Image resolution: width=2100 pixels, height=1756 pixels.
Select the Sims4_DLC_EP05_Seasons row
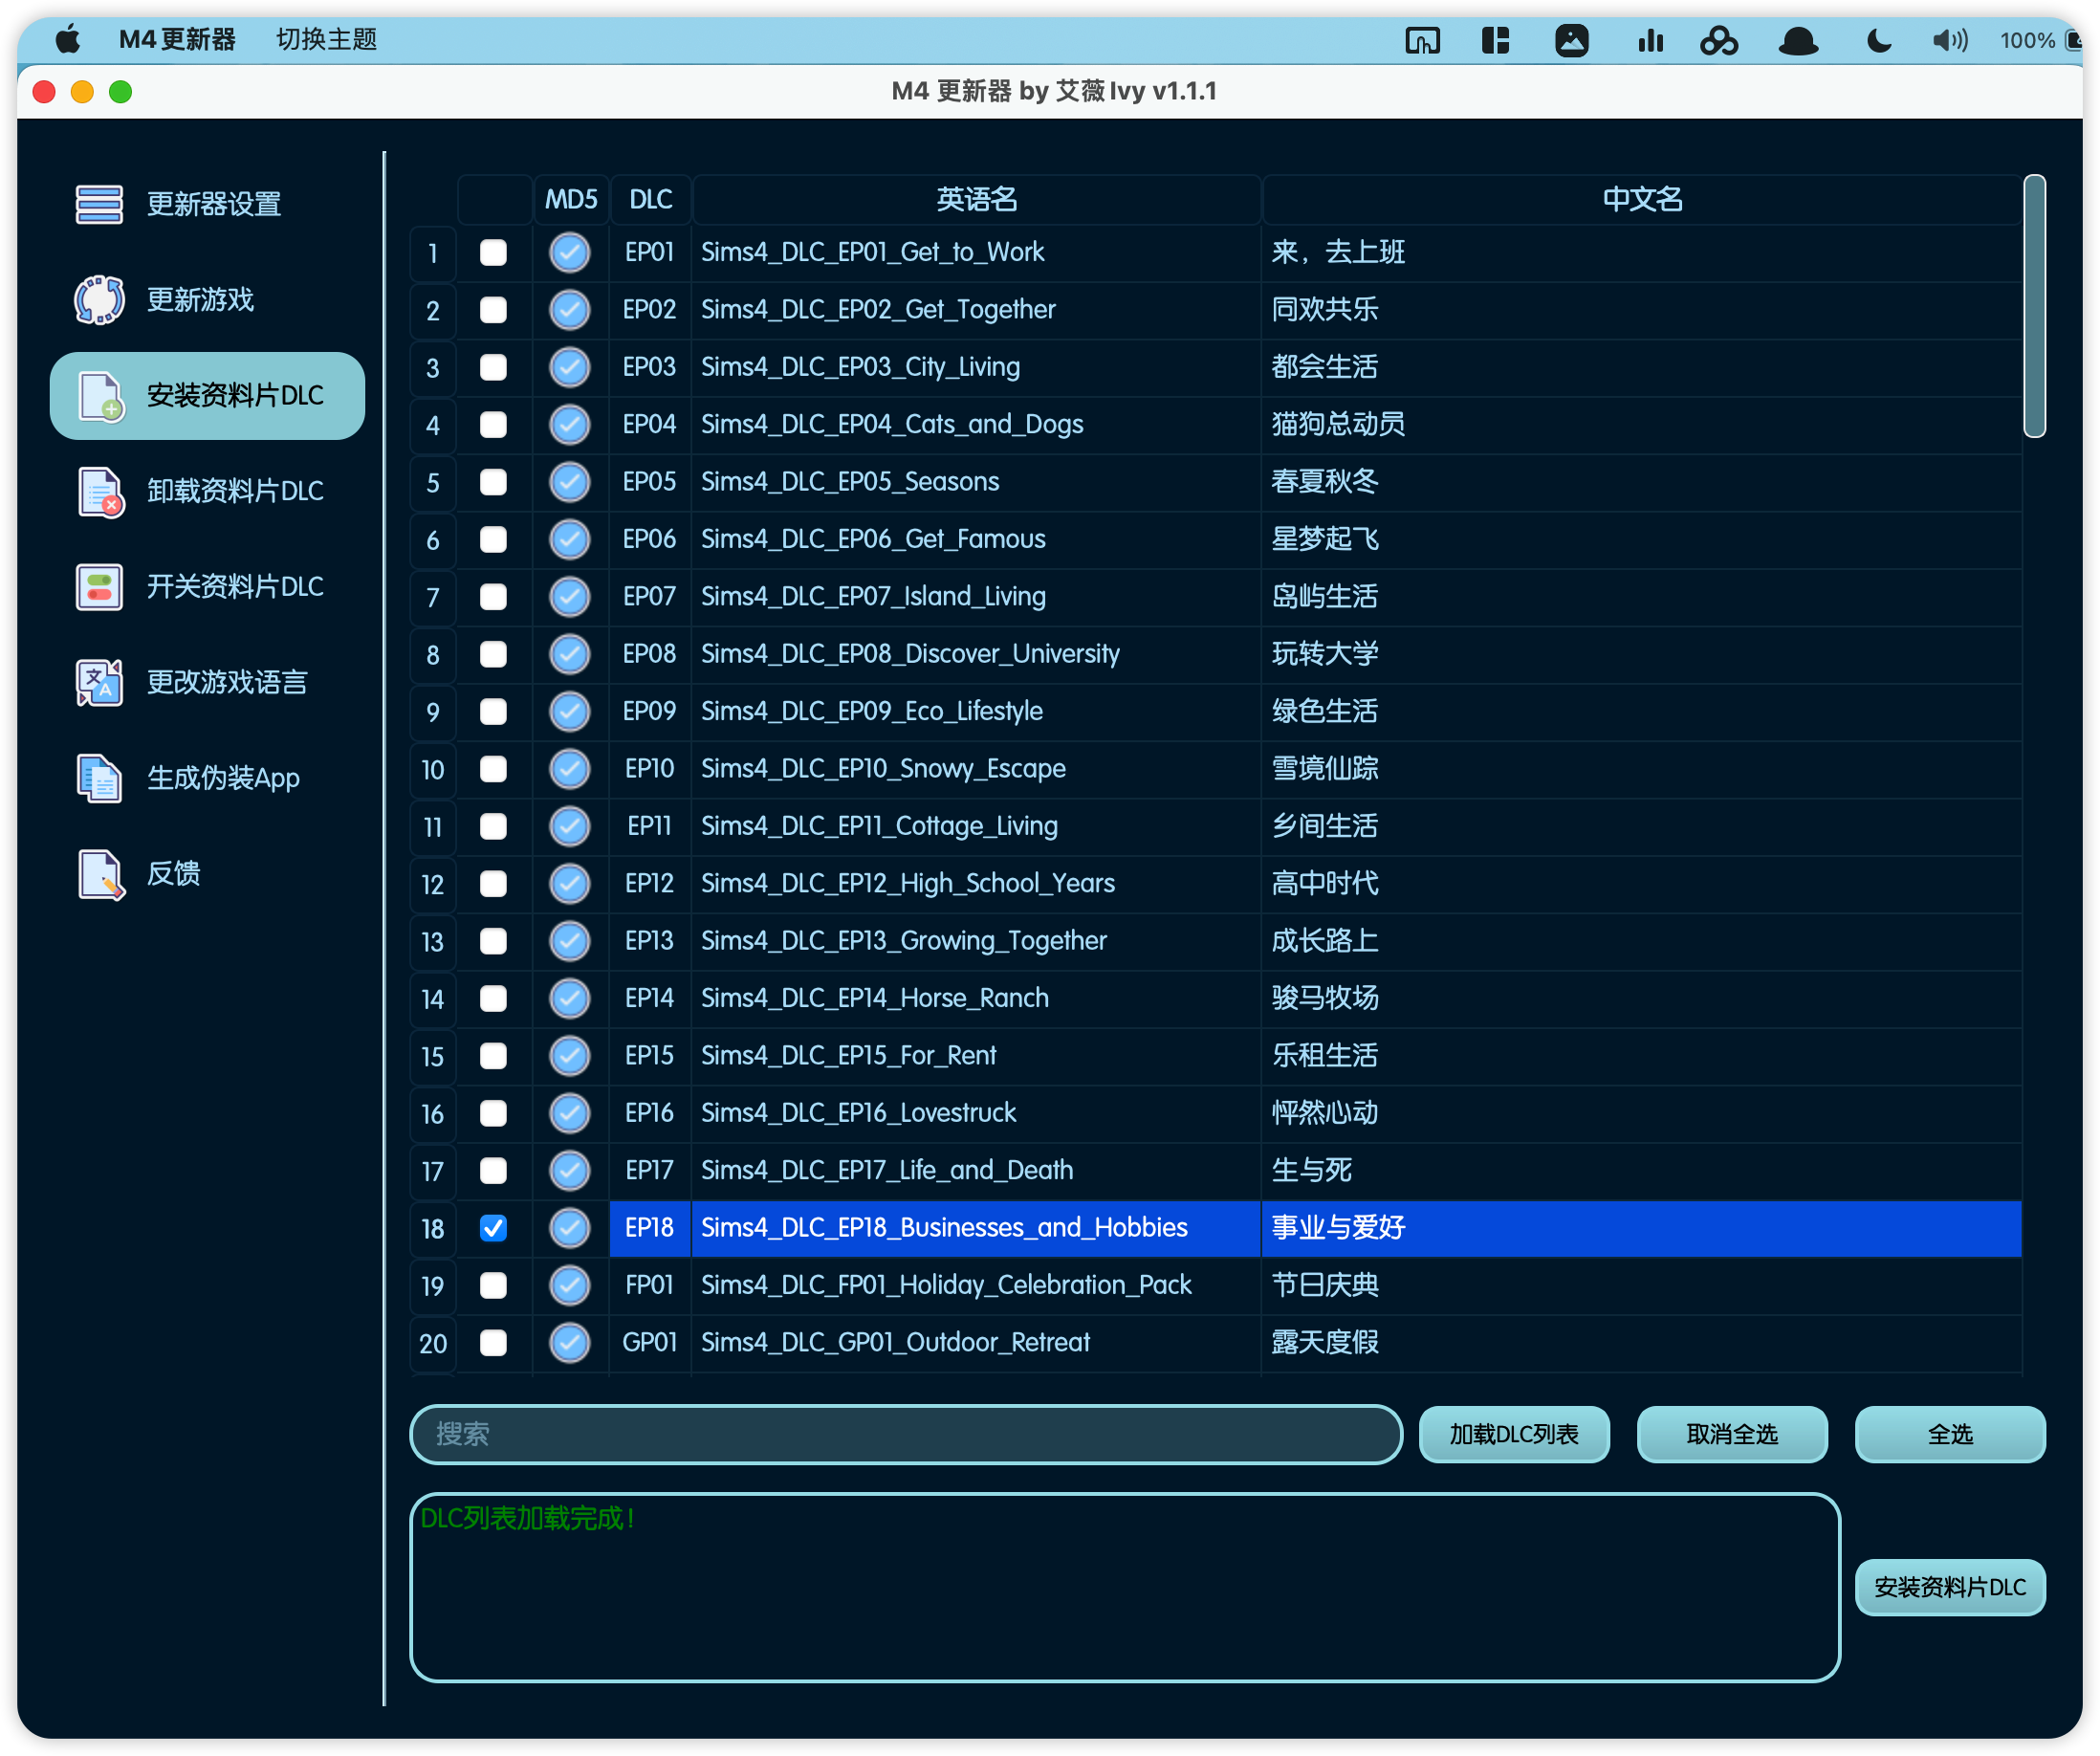tap(1216, 482)
